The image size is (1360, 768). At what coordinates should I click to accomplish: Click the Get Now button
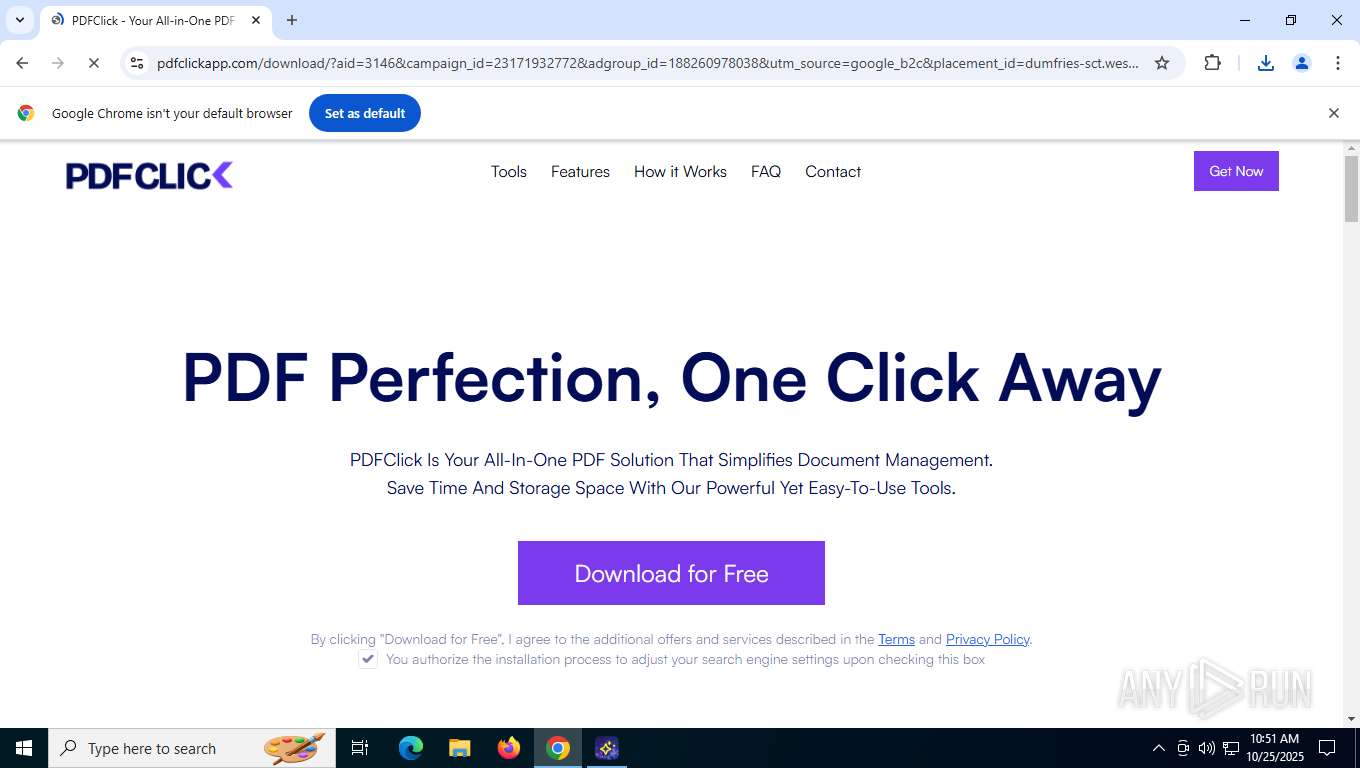coord(1236,171)
